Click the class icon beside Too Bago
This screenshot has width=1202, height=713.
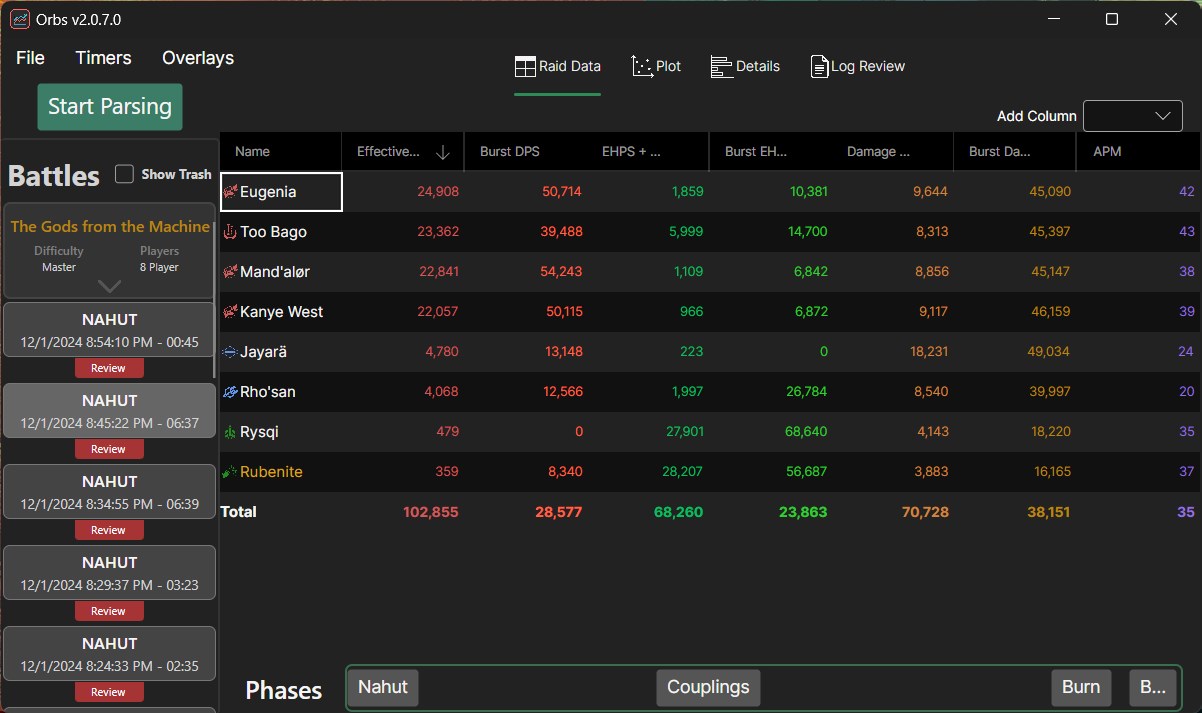coord(230,232)
